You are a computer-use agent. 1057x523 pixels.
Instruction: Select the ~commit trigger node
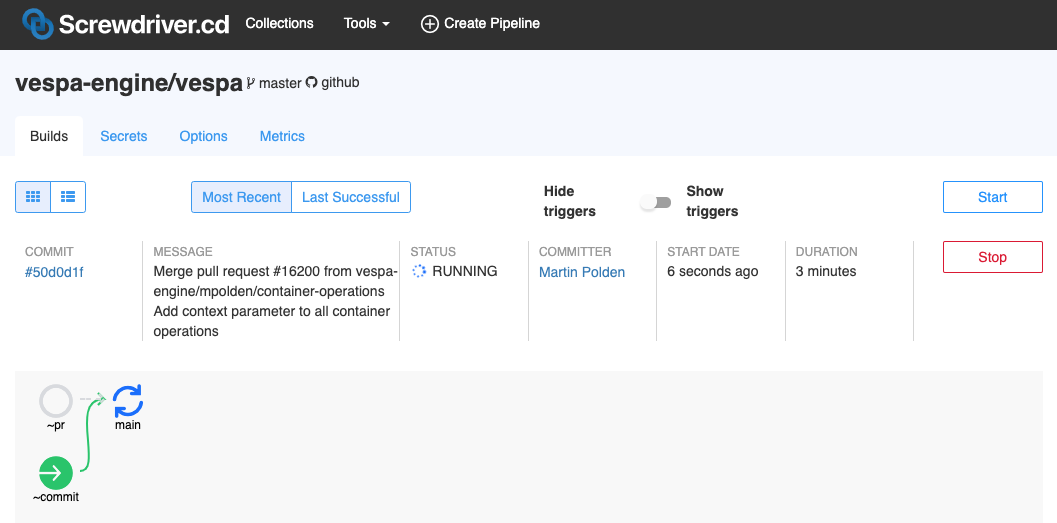tap(56, 472)
